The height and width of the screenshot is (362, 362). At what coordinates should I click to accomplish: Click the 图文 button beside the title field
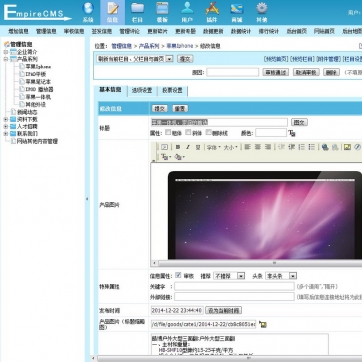coord(299,122)
